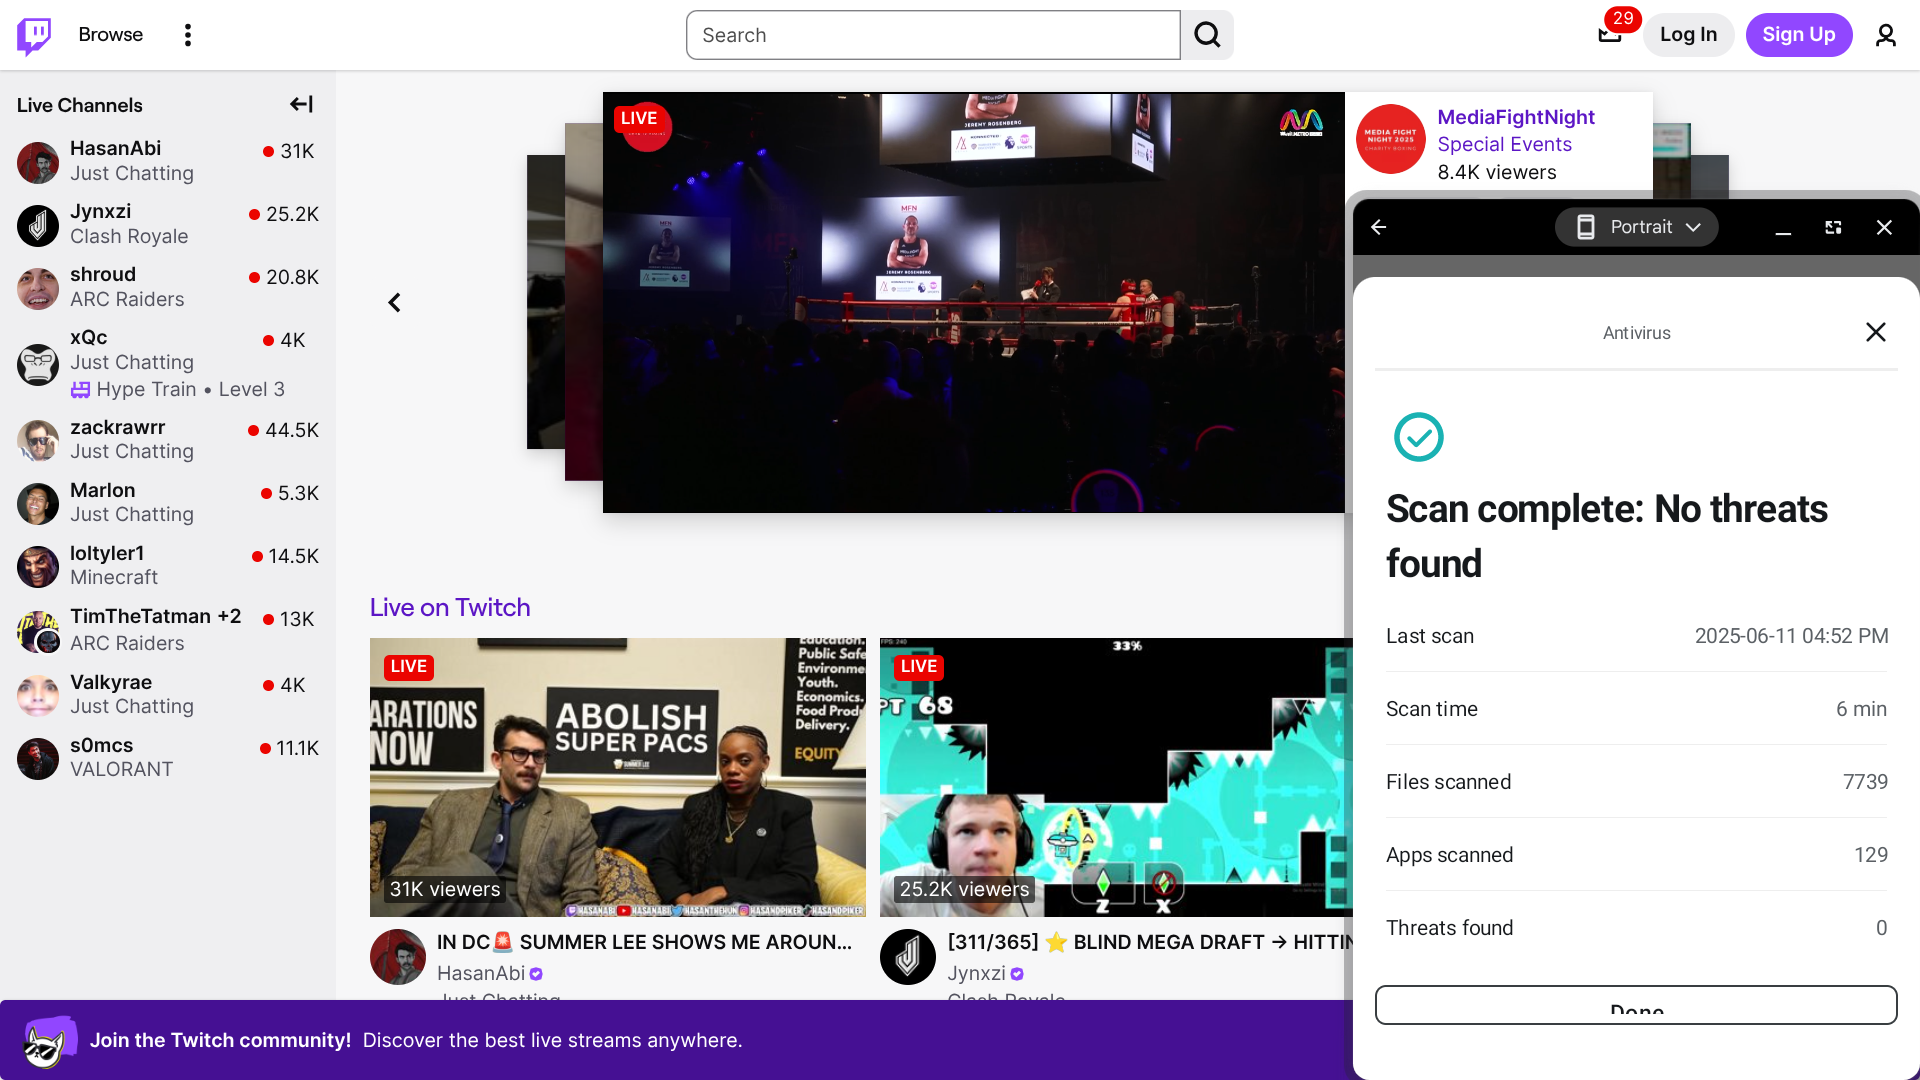
Task: Open the user profile icon
Action: point(1886,35)
